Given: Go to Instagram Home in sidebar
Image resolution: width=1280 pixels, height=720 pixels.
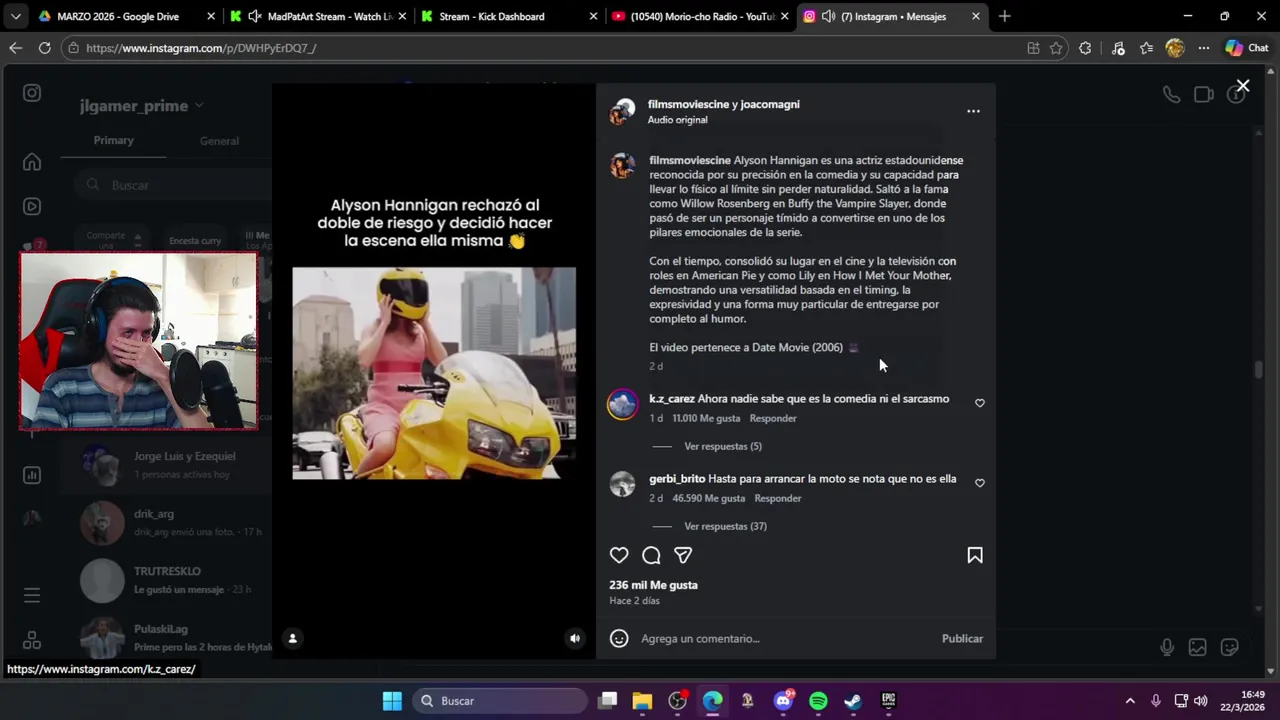Looking at the screenshot, I should pyautogui.click(x=32, y=162).
